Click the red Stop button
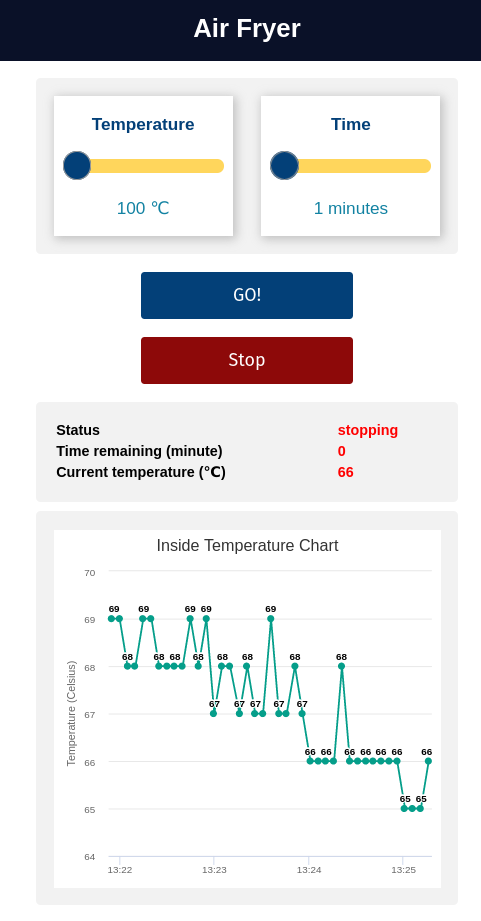 click(x=247, y=360)
